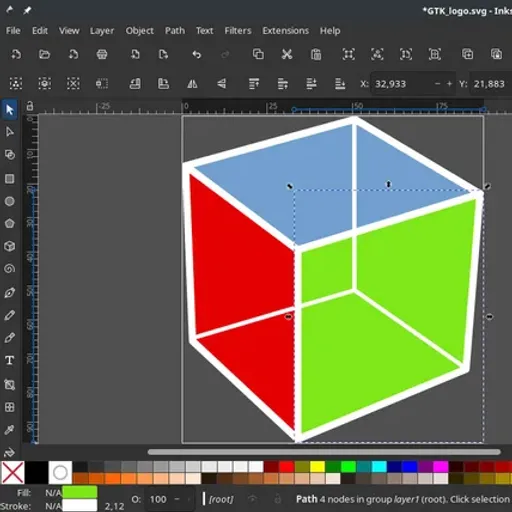Zoom to fit page
Image resolution: width=512 pixels, height=512 pixels.
[x=406, y=54]
